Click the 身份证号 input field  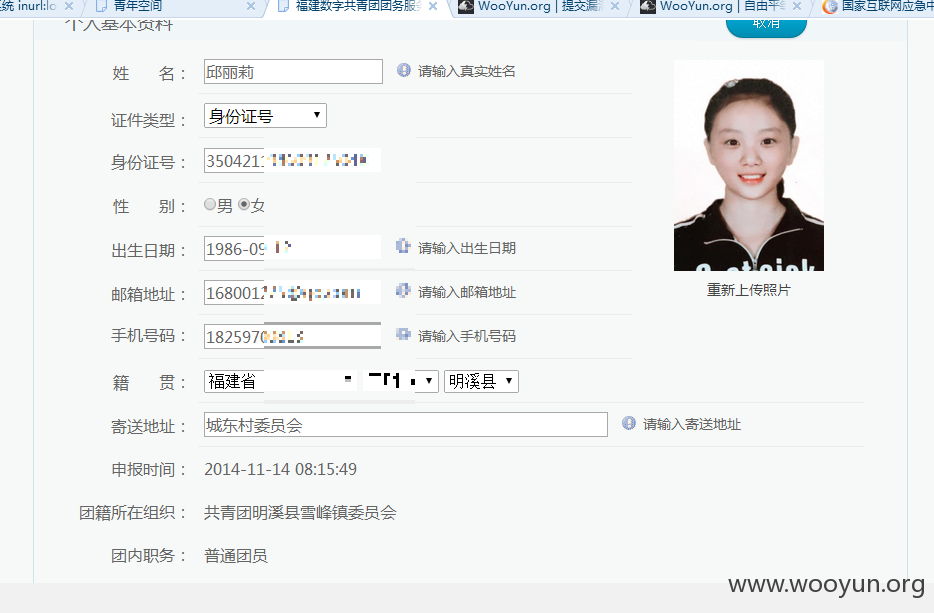coord(293,160)
